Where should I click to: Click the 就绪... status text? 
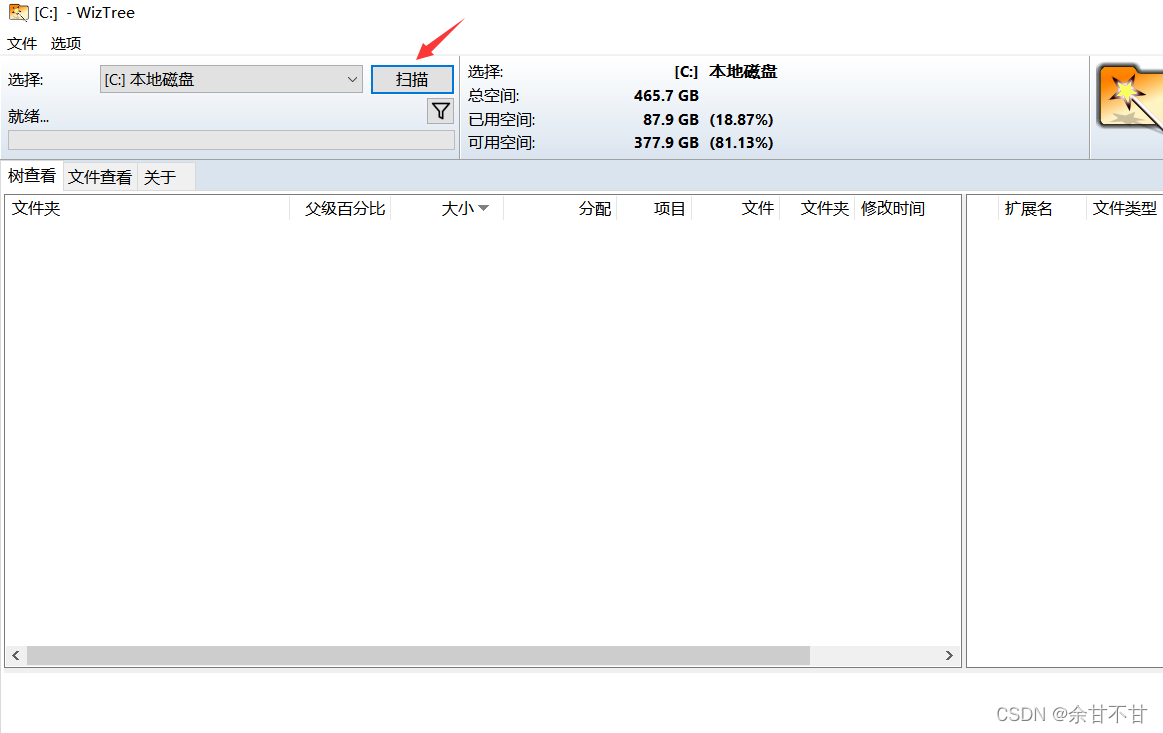tap(28, 116)
